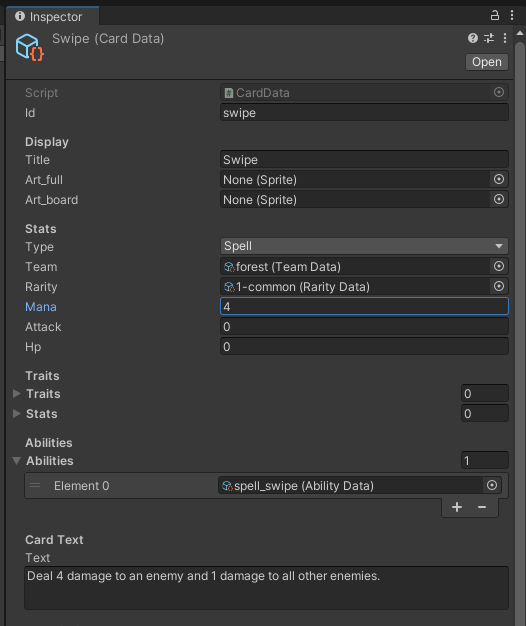Viewport: 526px width, 626px height.
Task: Open the Card Data component kebab menu
Action: [x=505, y=38]
